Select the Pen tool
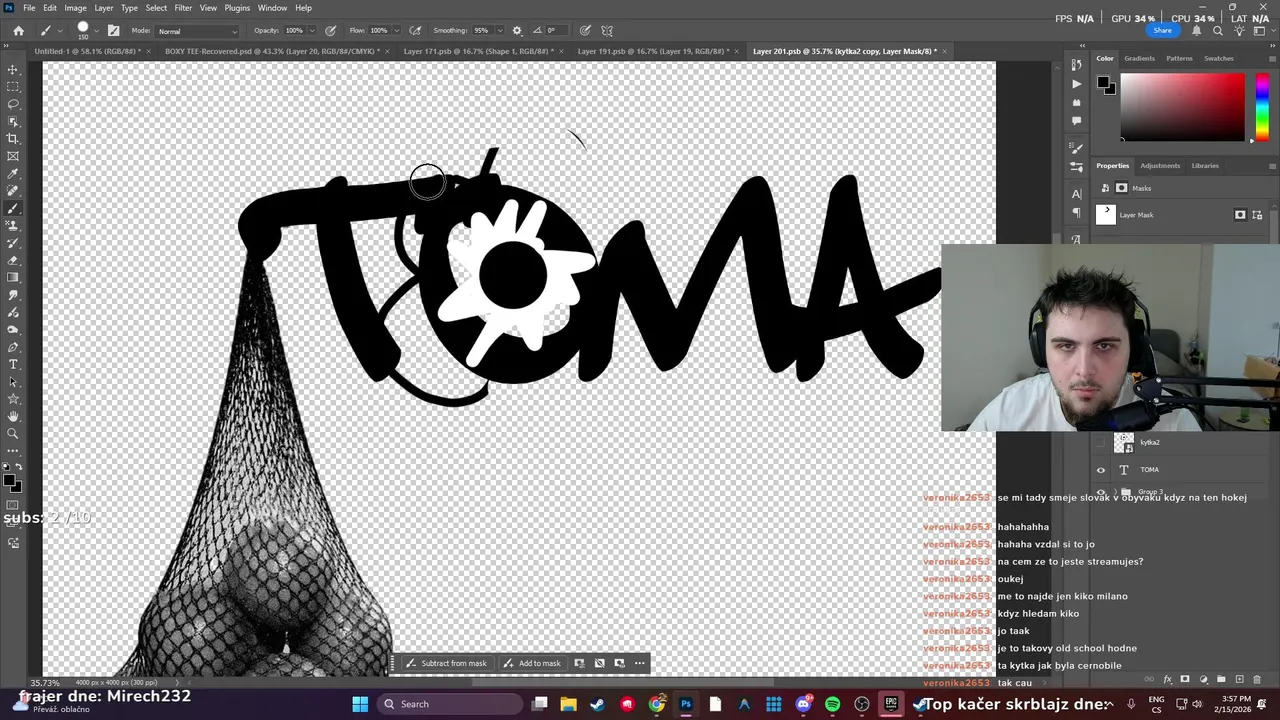This screenshot has height=720, width=1280. click(13, 347)
